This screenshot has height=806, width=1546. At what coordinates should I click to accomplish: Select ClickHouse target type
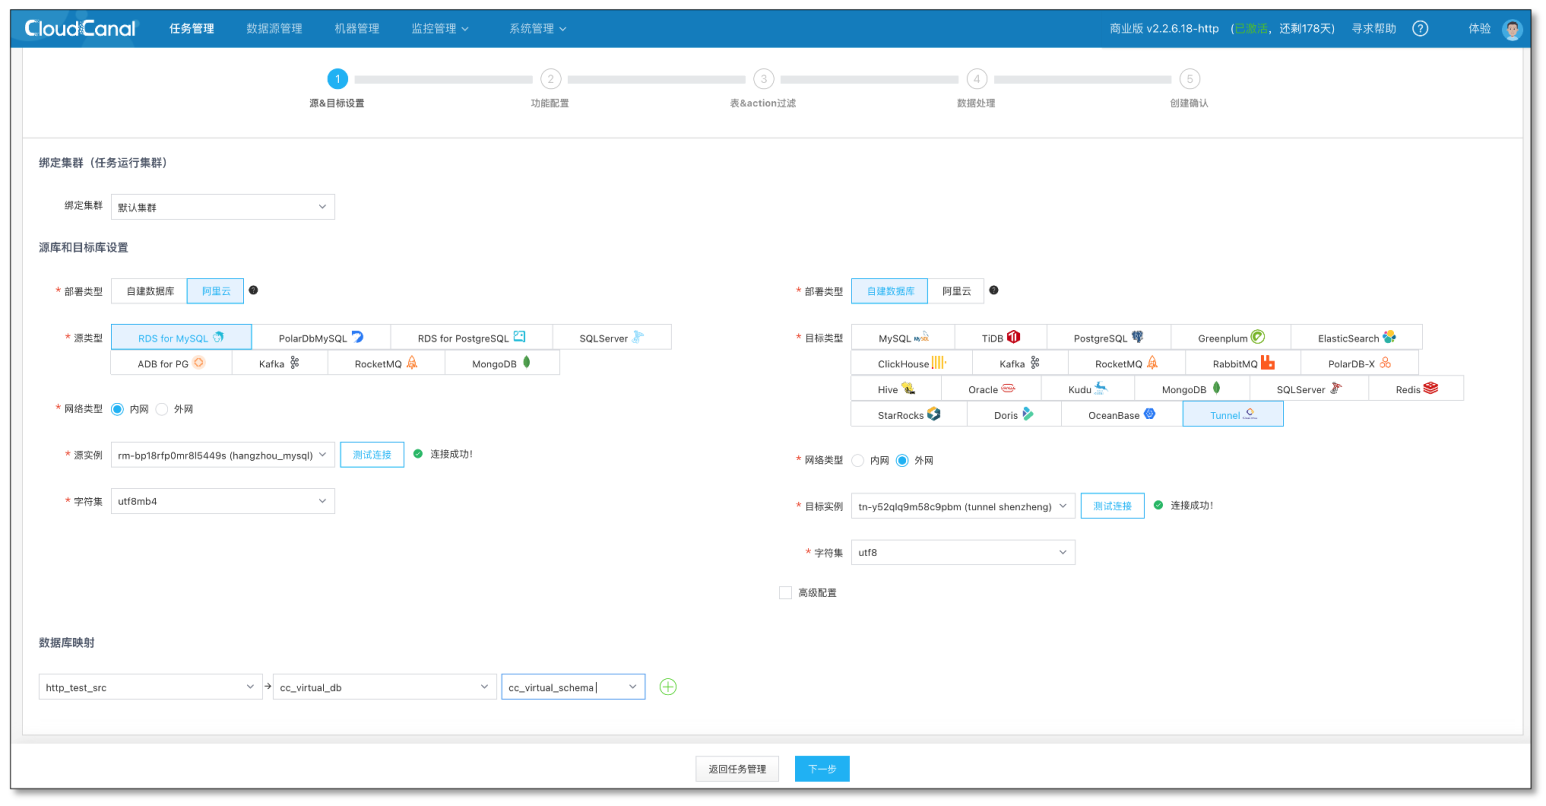click(911, 363)
